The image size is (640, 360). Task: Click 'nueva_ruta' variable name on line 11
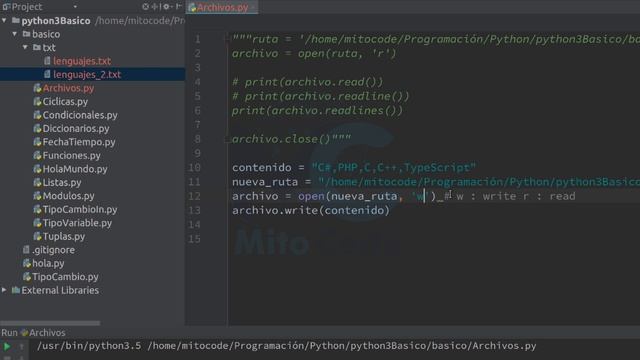pyautogui.click(x=265, y=182)
